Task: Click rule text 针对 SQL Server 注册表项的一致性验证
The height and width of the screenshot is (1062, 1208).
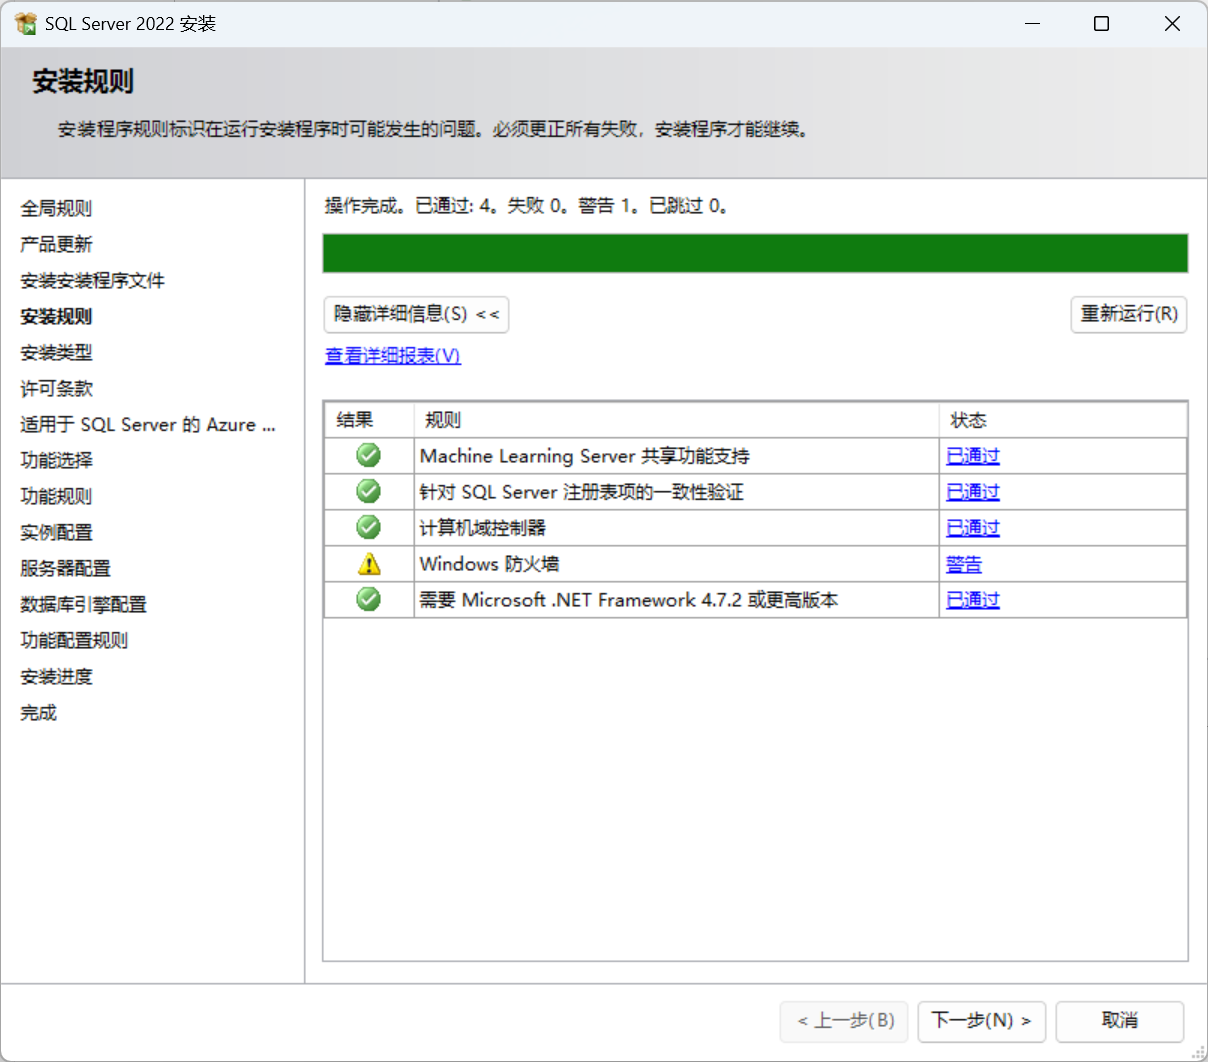Action: pos(582,492)
